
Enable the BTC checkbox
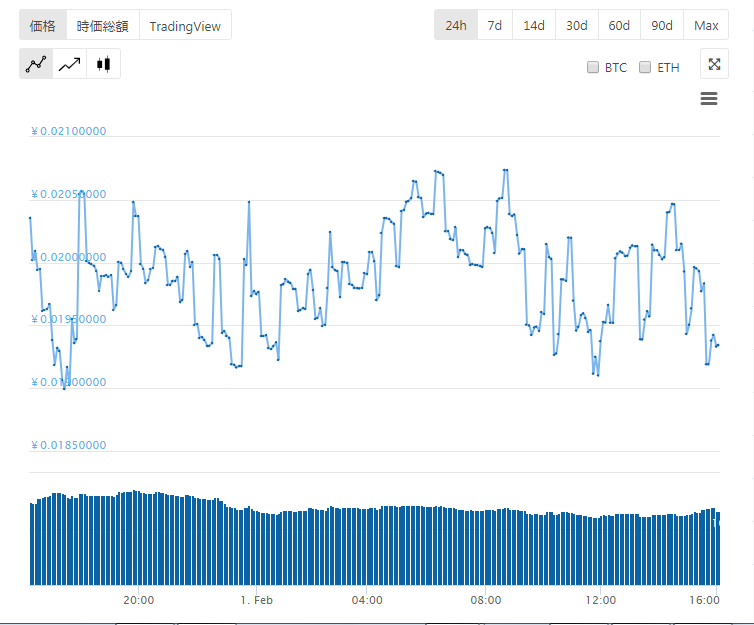tap(593, 68)
